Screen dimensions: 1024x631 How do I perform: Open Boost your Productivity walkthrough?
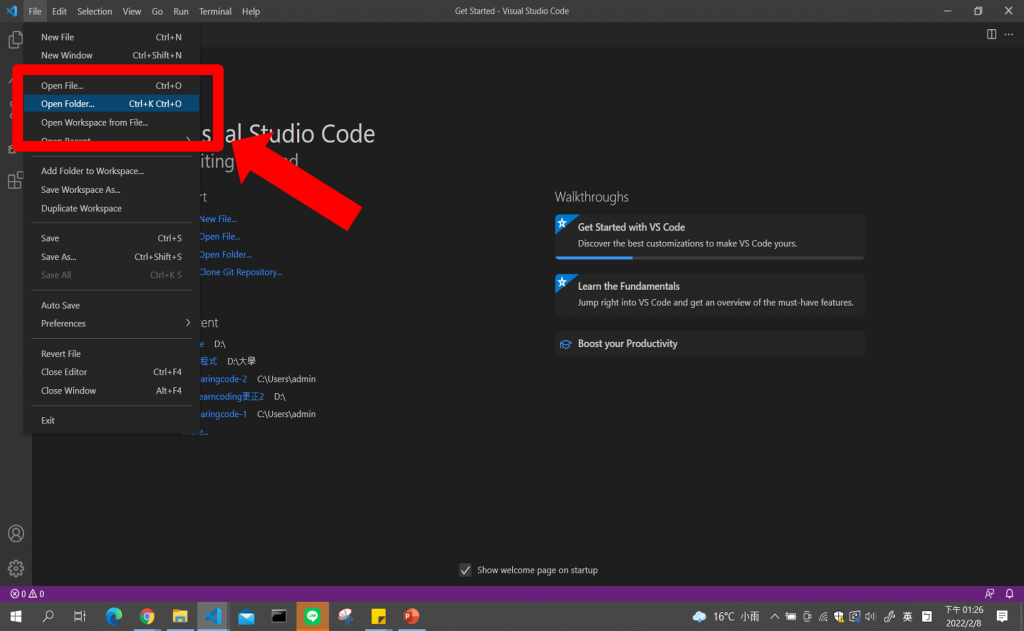point(709,344)
